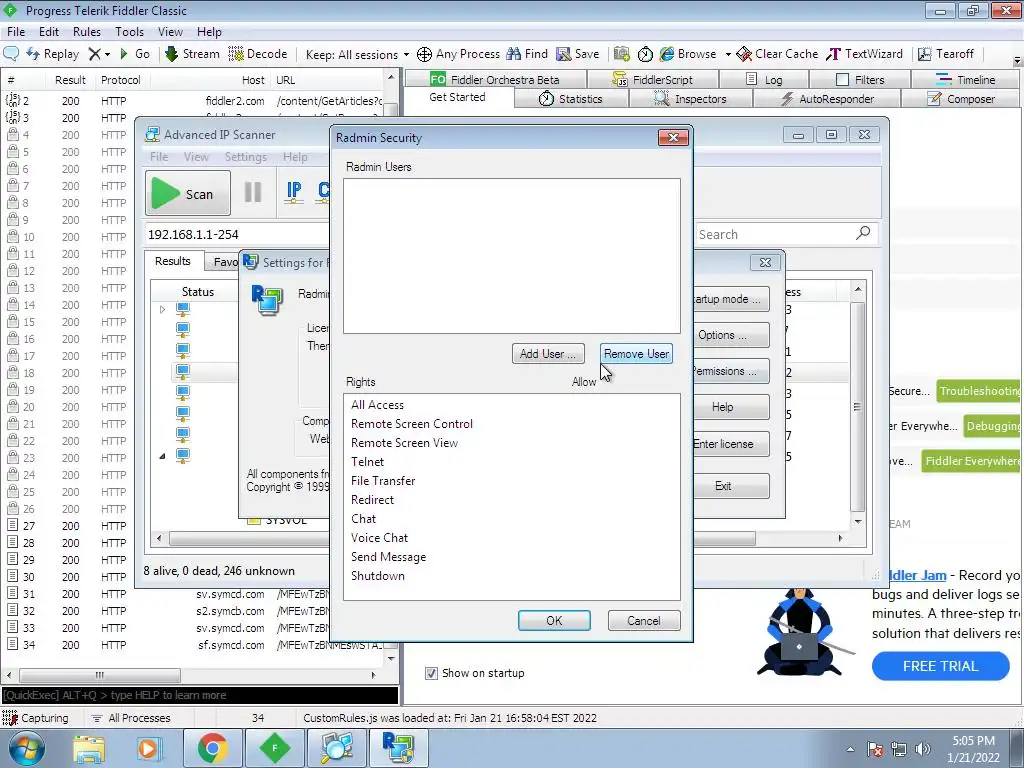Screen dimensions: 1024x768
Task: Open the Fiddler taskbar icon
Action: (274, 748)
